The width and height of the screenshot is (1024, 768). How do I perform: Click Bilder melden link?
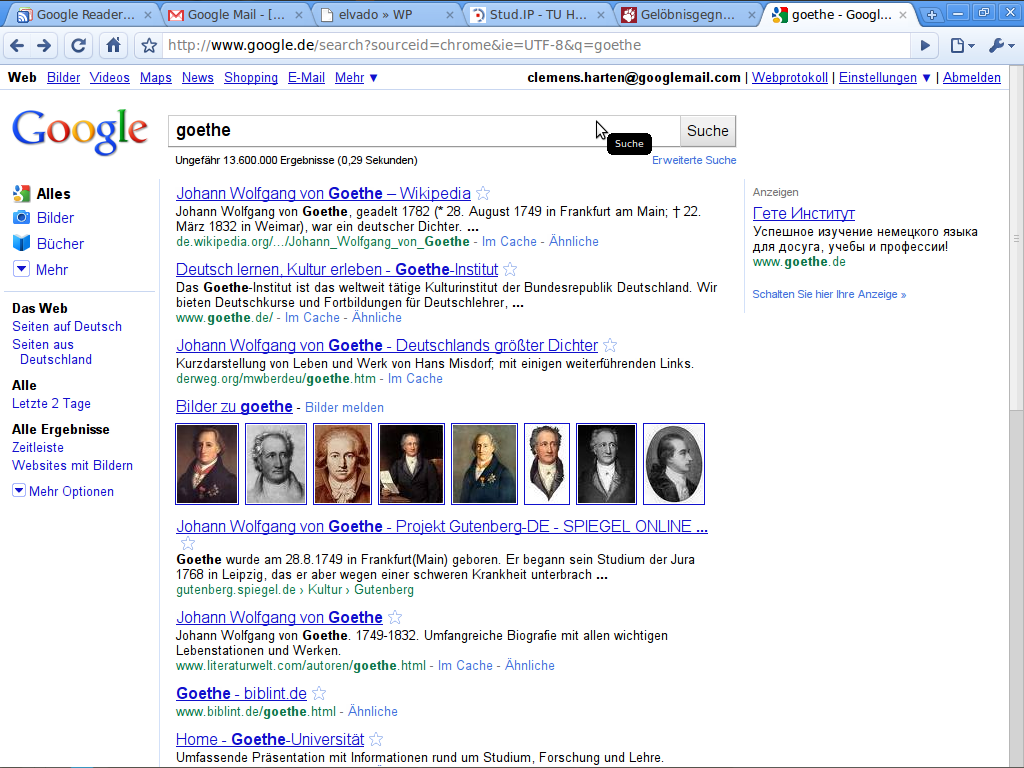tap(344, 408)
